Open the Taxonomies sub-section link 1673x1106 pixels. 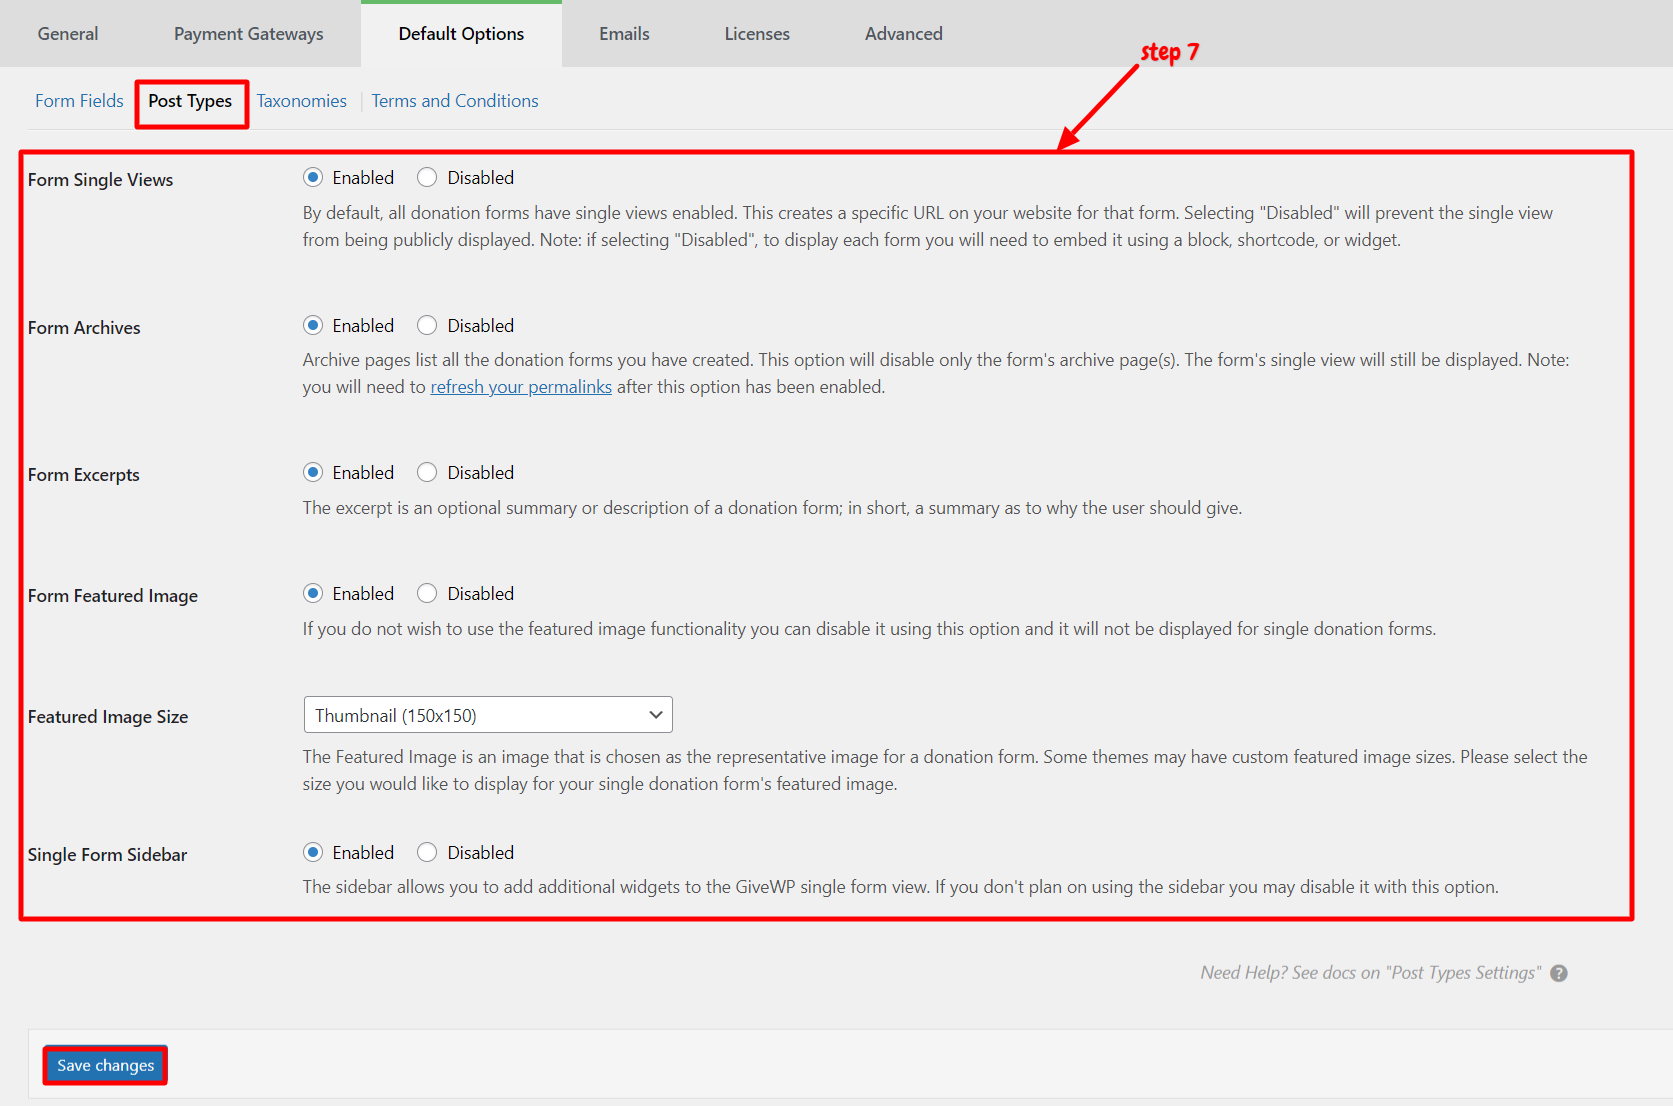click(302, 101)
